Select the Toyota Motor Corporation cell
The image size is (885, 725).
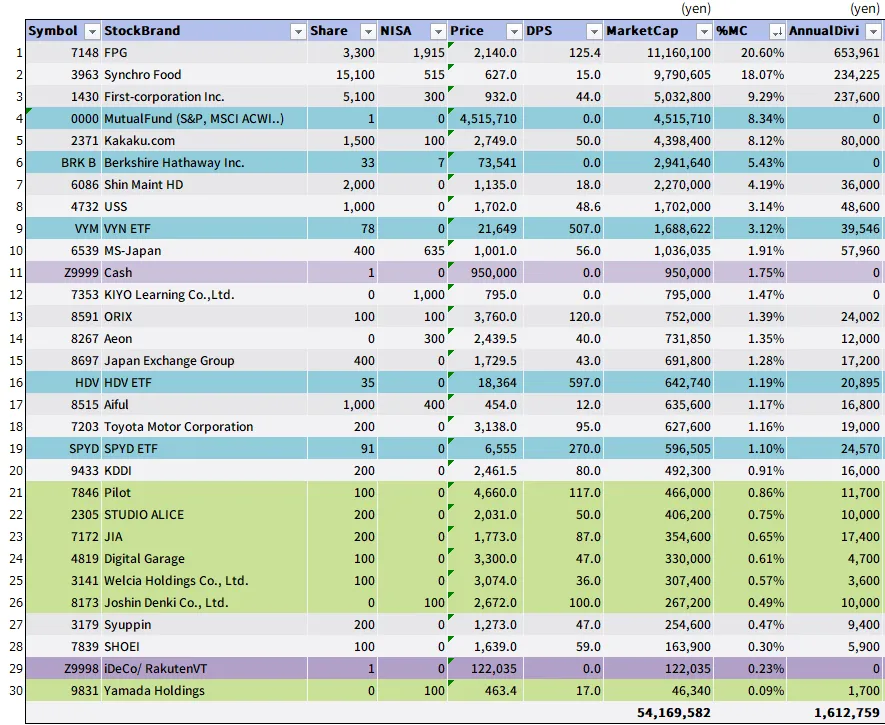point(200,427)
